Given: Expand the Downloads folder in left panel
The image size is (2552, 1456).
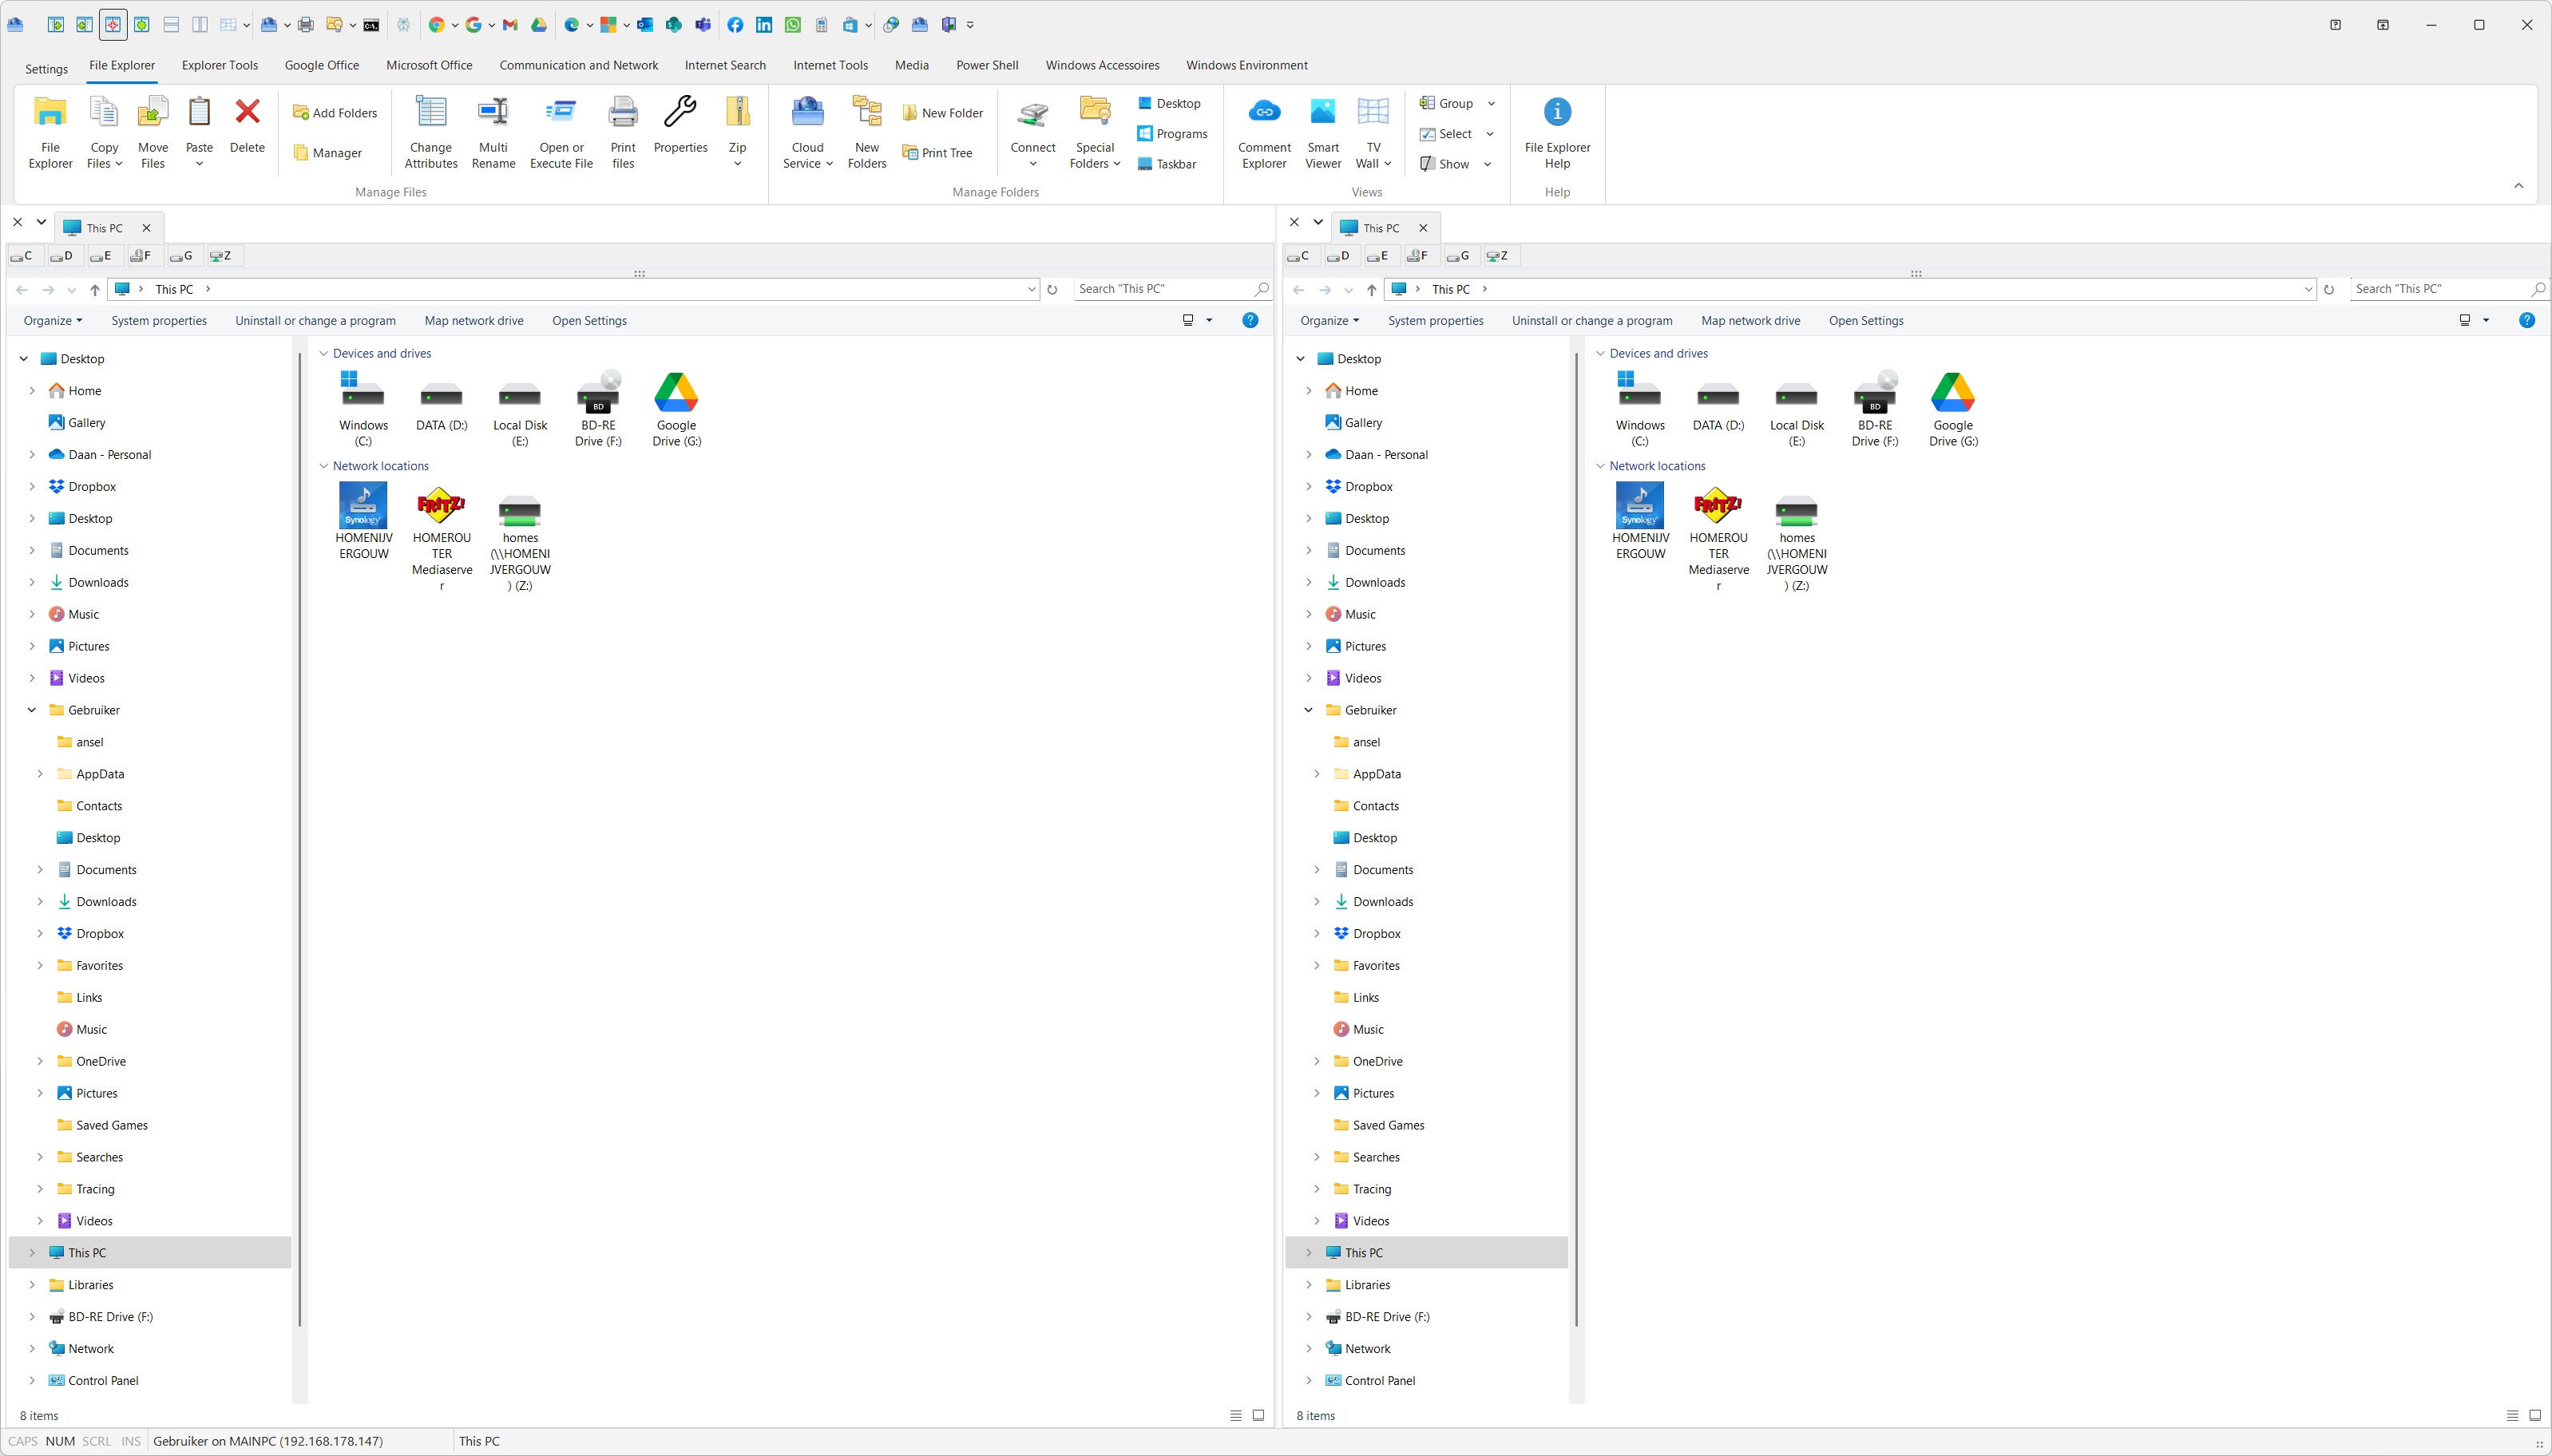Looking at the screenshot, I should (32, 582).
